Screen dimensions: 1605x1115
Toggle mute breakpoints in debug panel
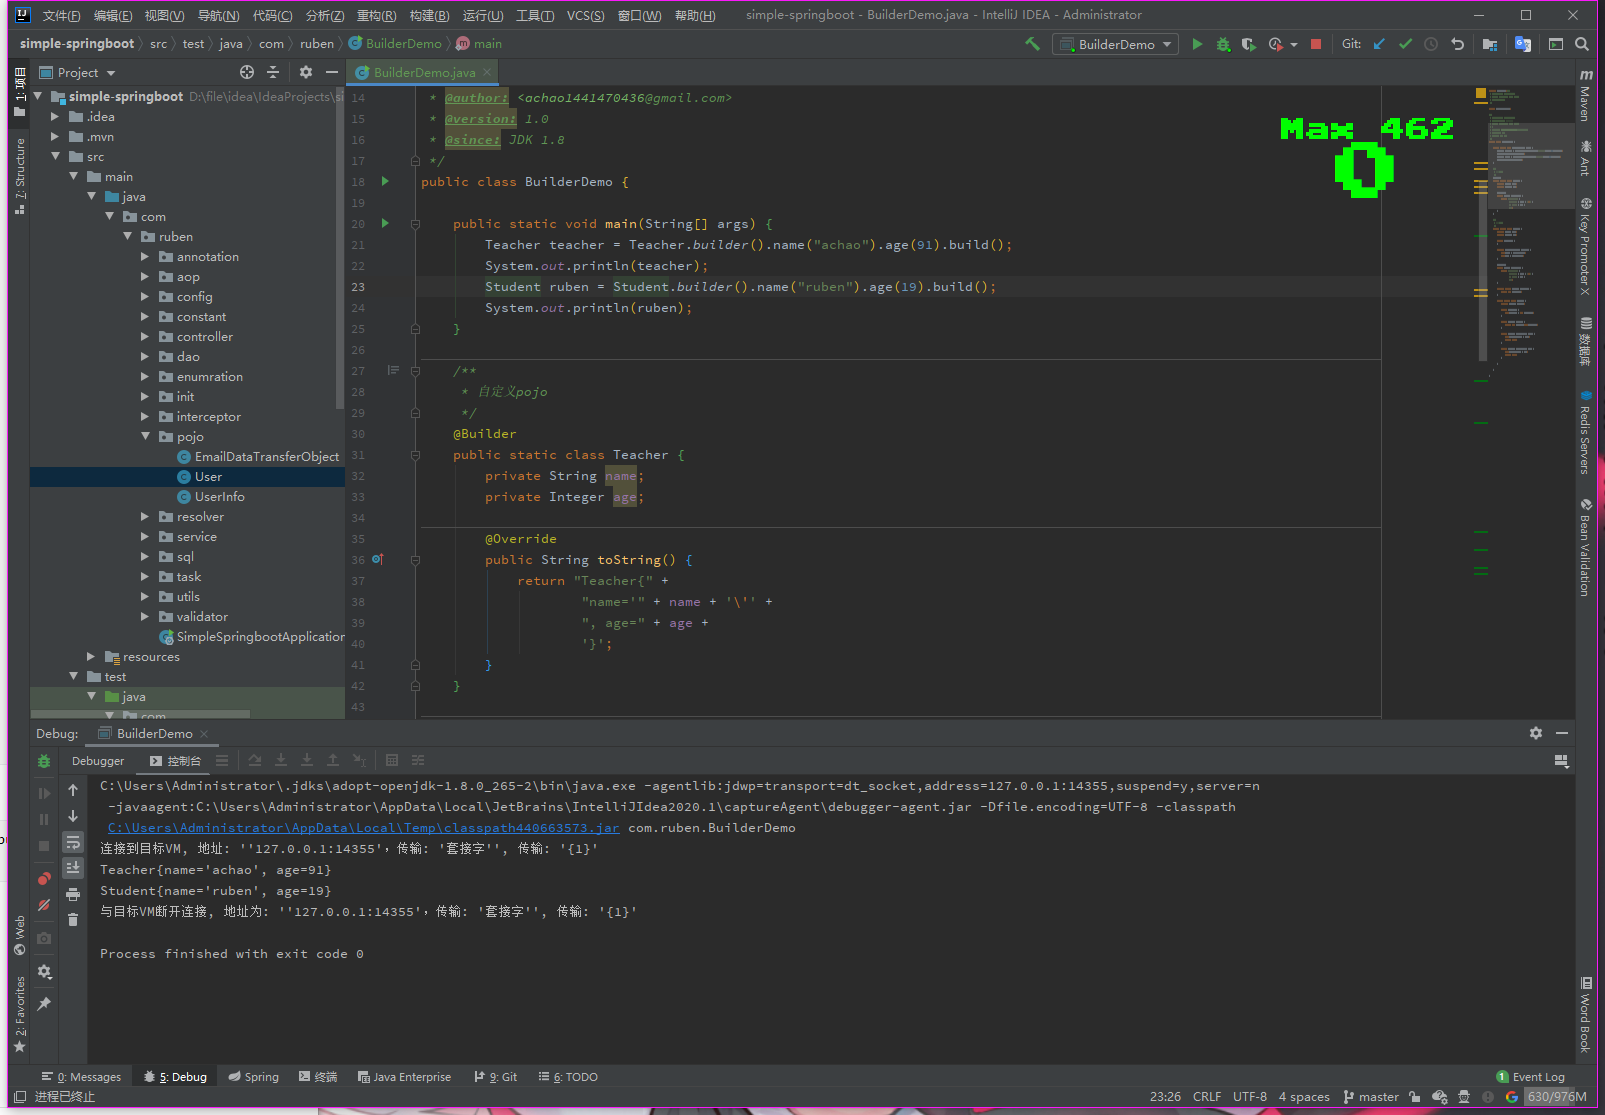44,905
